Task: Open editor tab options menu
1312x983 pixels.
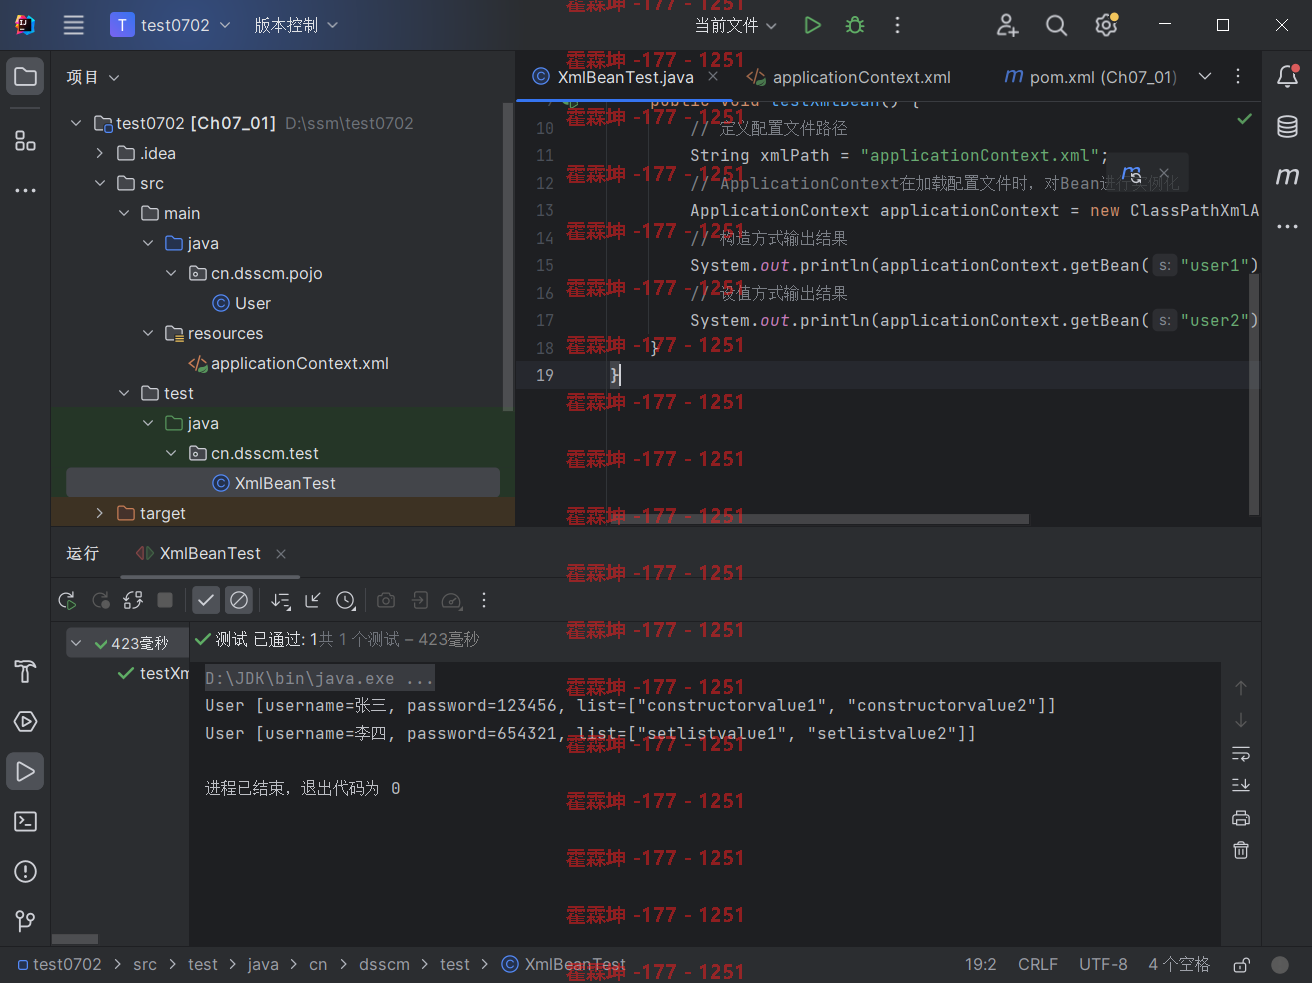Action: tap(1238, 77)
